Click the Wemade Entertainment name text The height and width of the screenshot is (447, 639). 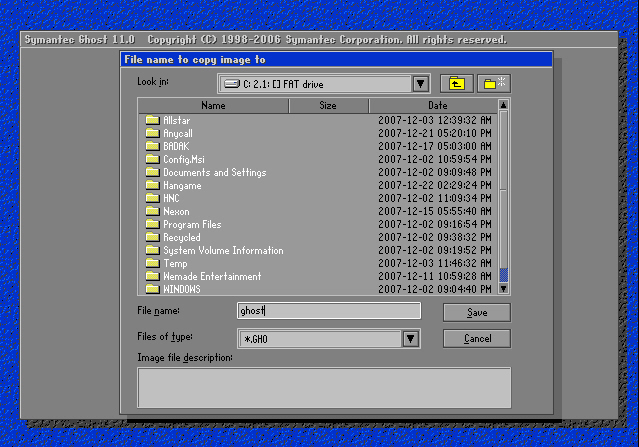(x=212, y=277)
